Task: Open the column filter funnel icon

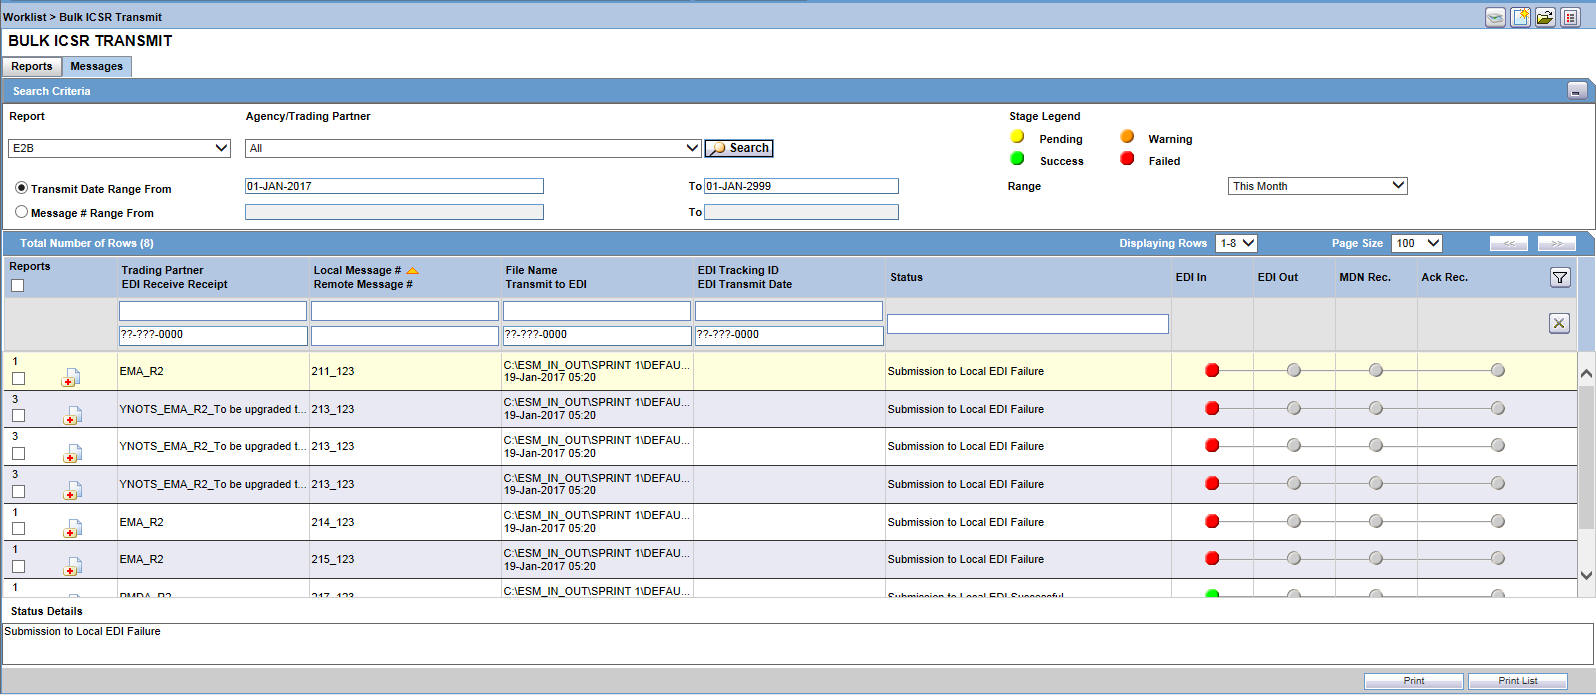Action: [1559, 278]
